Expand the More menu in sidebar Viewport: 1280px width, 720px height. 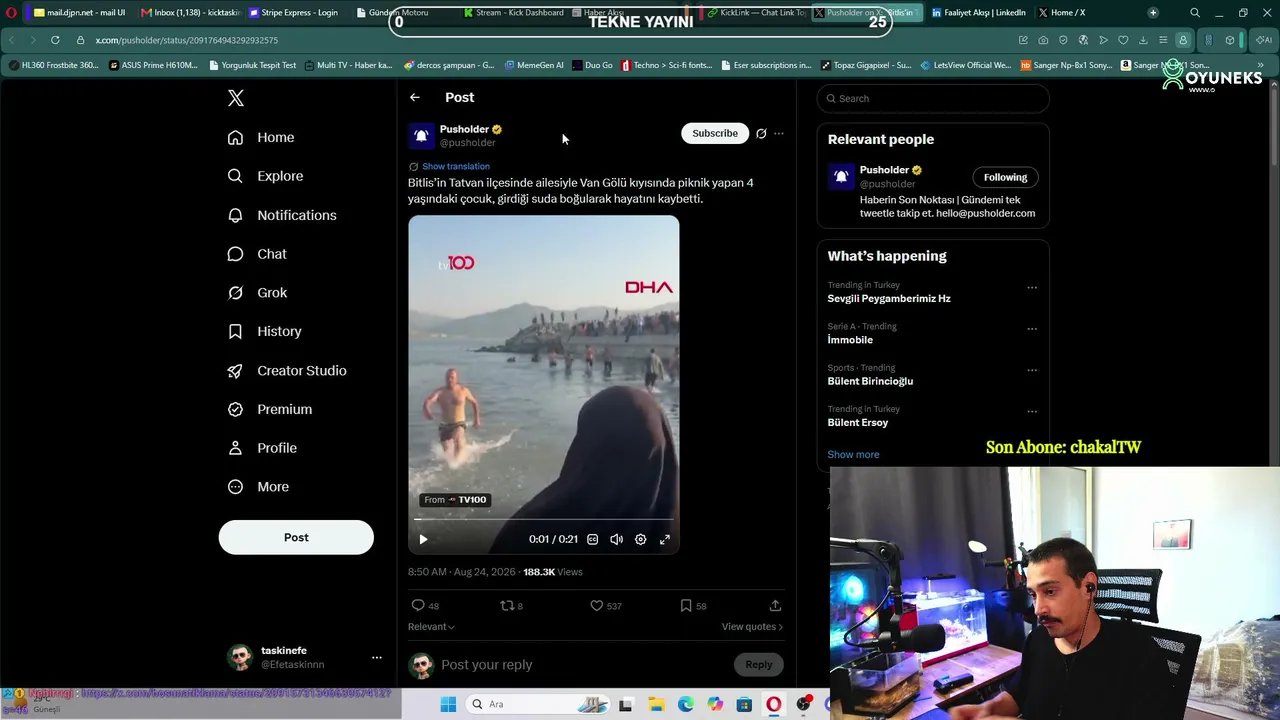point(258,487)
